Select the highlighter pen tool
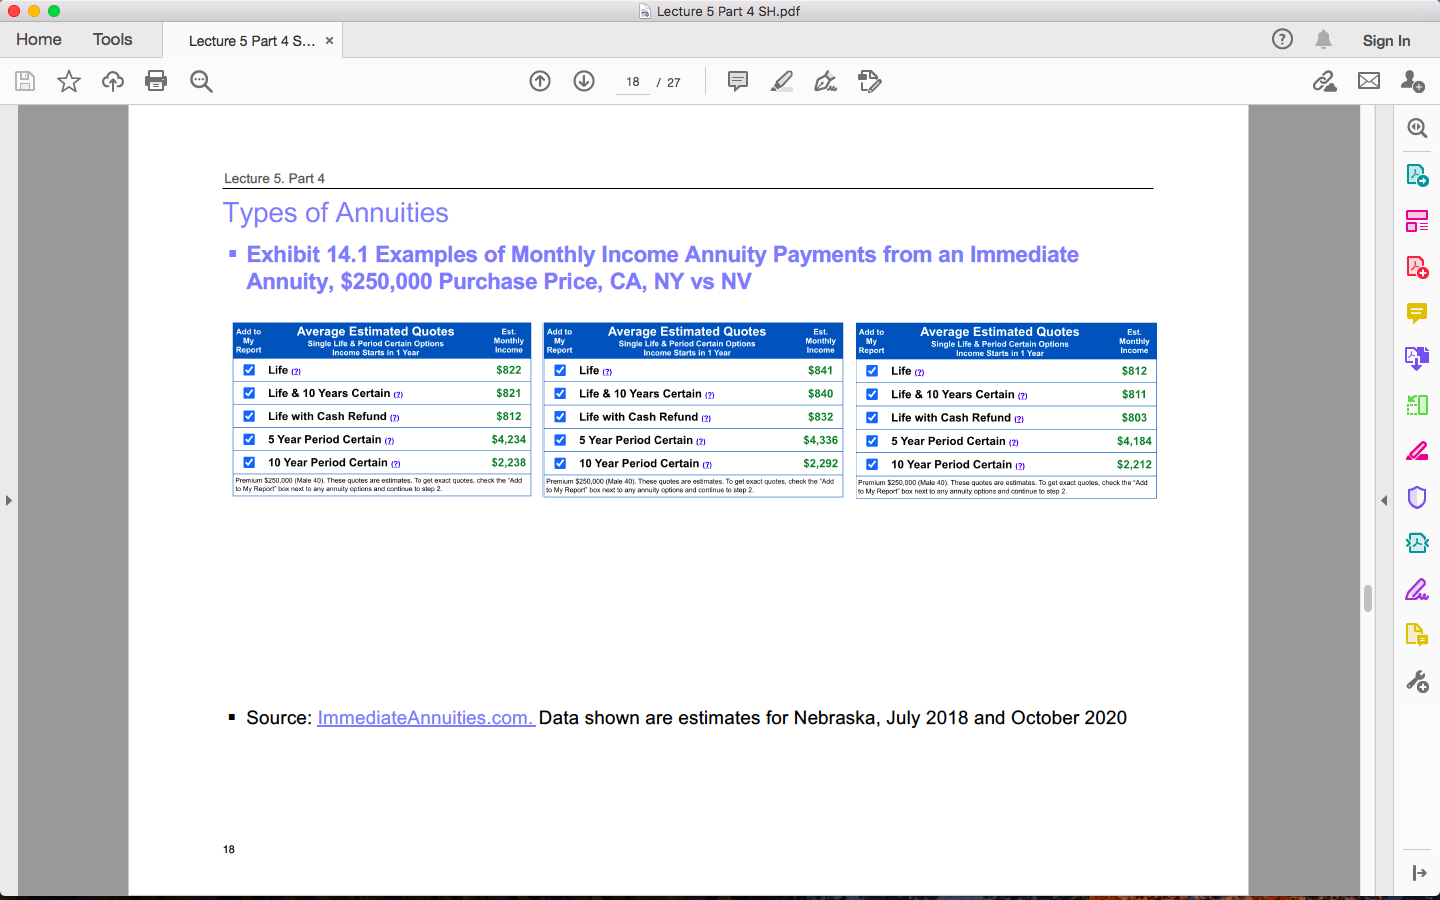The image size is (1440, 900). [x=782, y=81]
